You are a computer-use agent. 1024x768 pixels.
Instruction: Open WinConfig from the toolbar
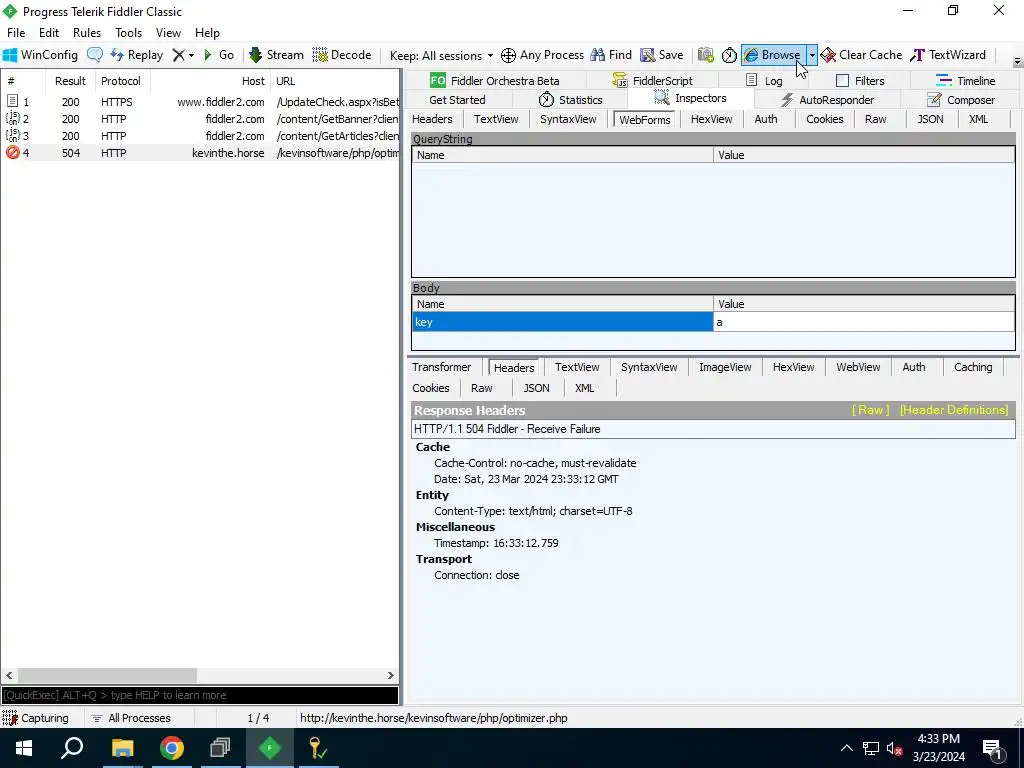40,55
